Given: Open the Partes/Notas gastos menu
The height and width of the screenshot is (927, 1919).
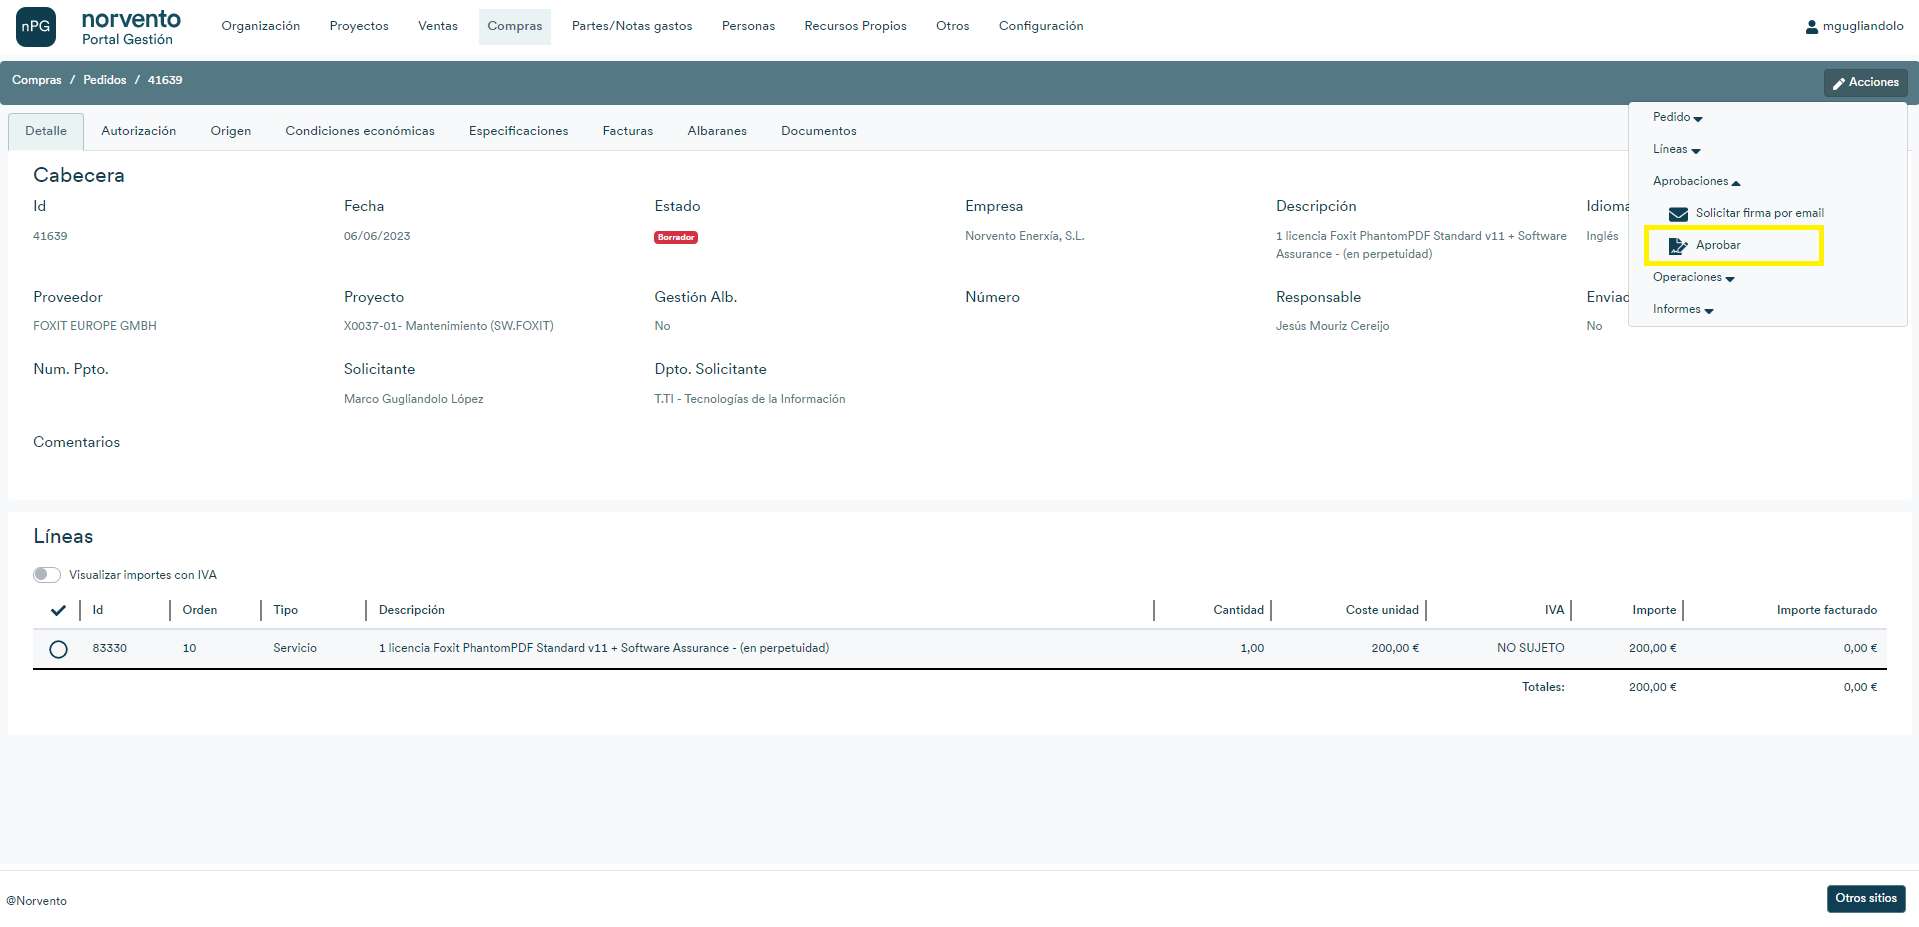Looking at the screenshot, I should [x=632, y=26].
